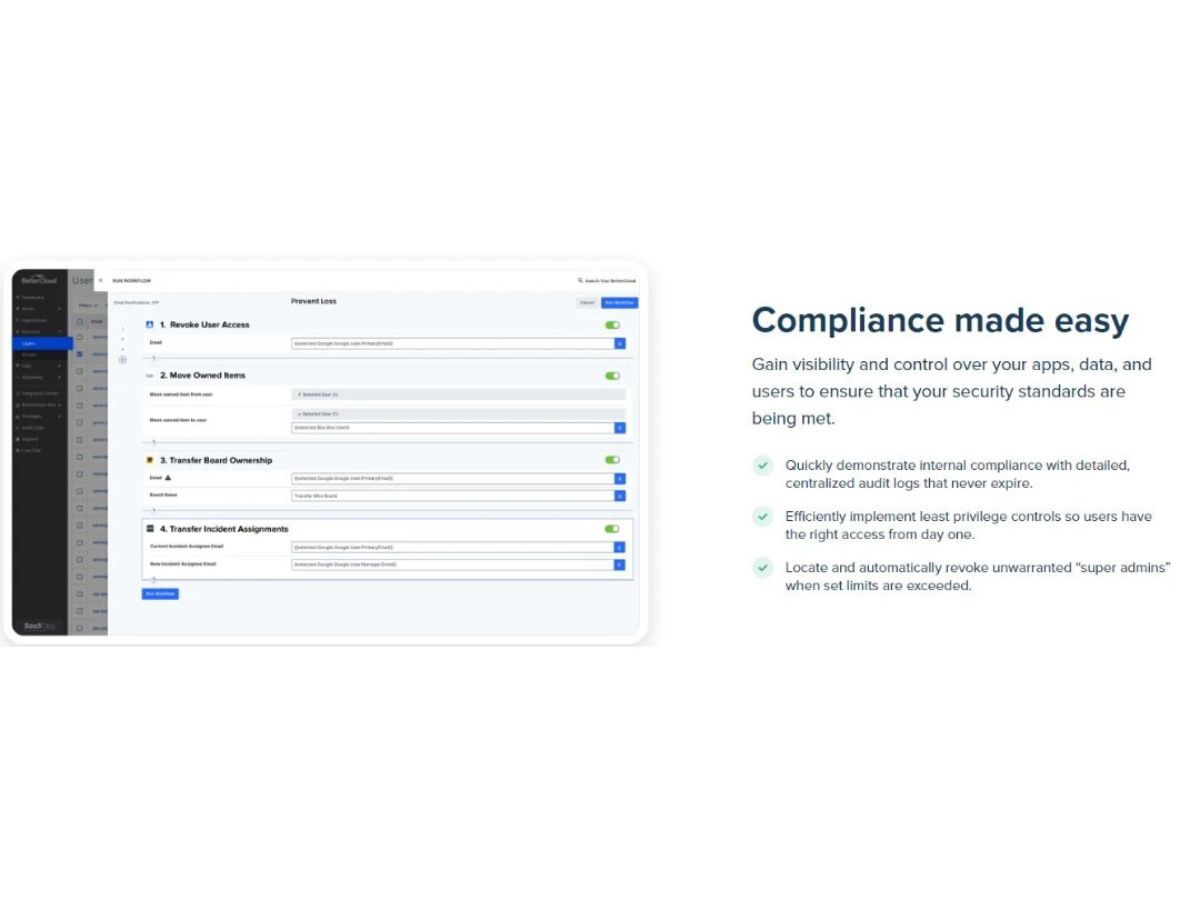Click the SaaSOps logo at sidebar bottom
Viewport: 1200px width, 900px height.
(x=39, y=626)
